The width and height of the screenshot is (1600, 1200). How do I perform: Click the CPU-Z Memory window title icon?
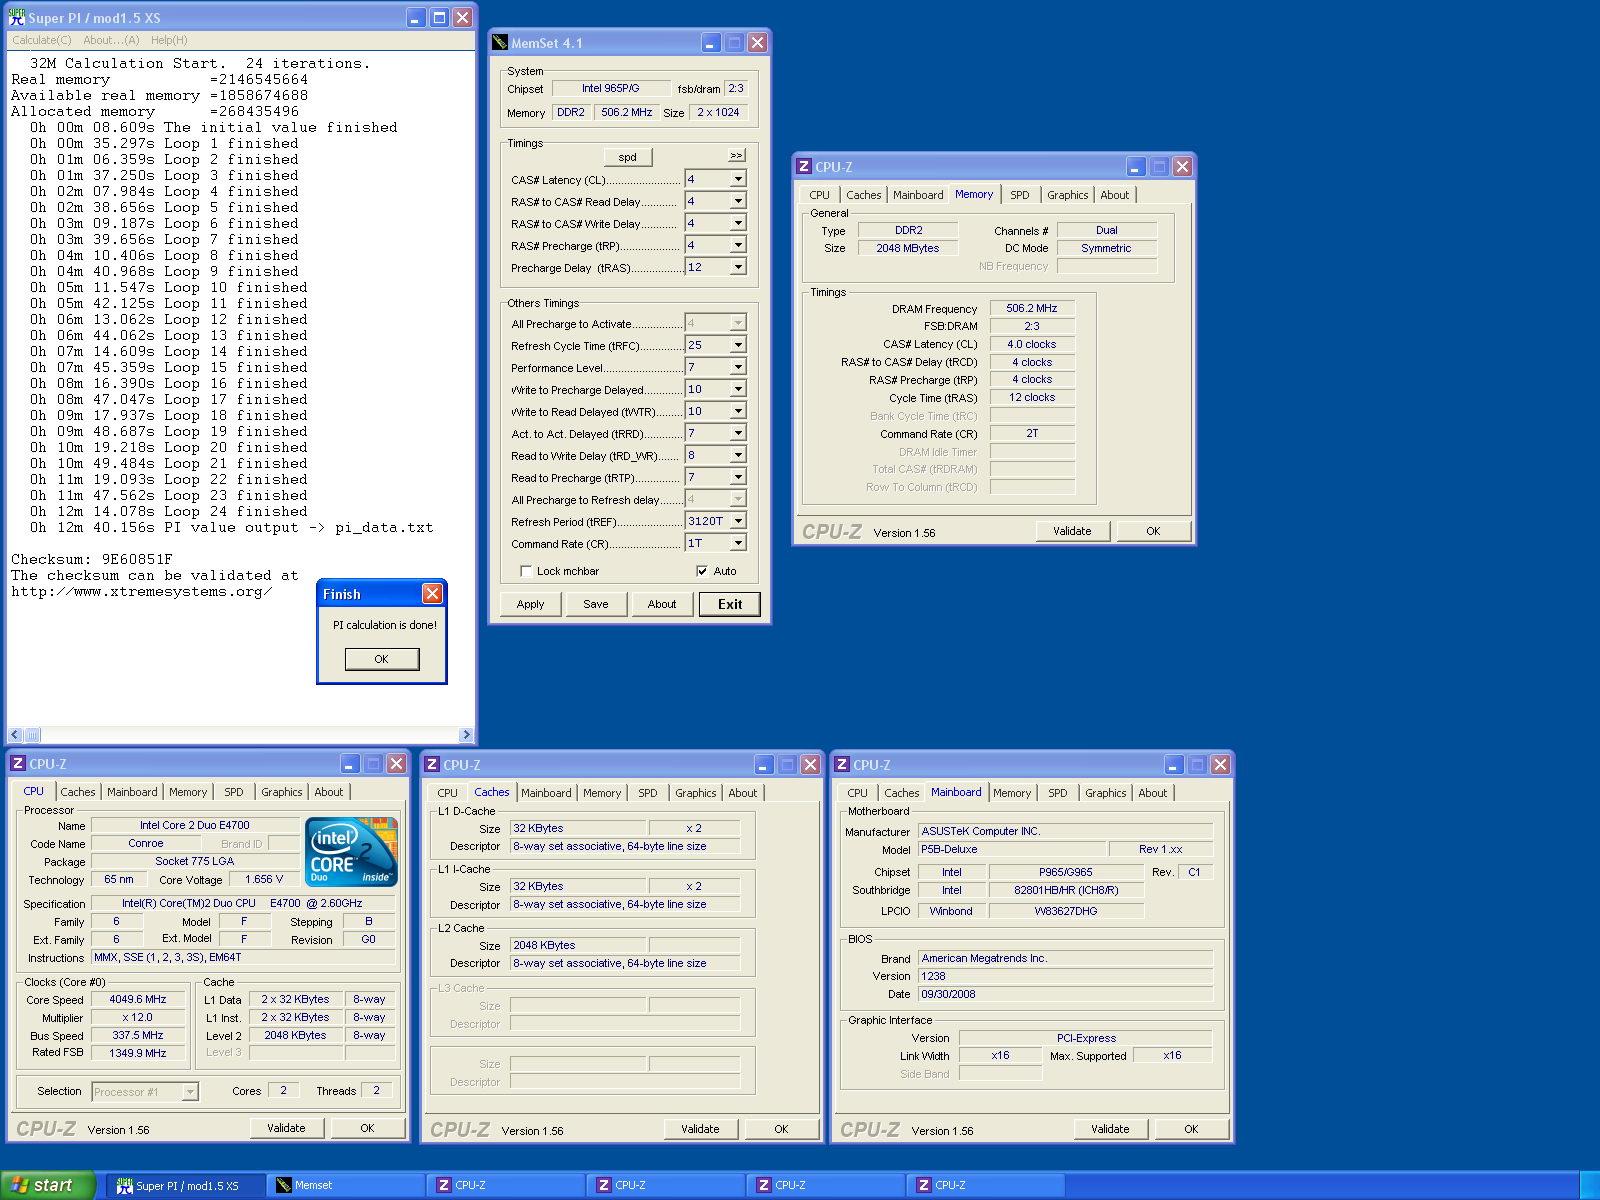804,167
